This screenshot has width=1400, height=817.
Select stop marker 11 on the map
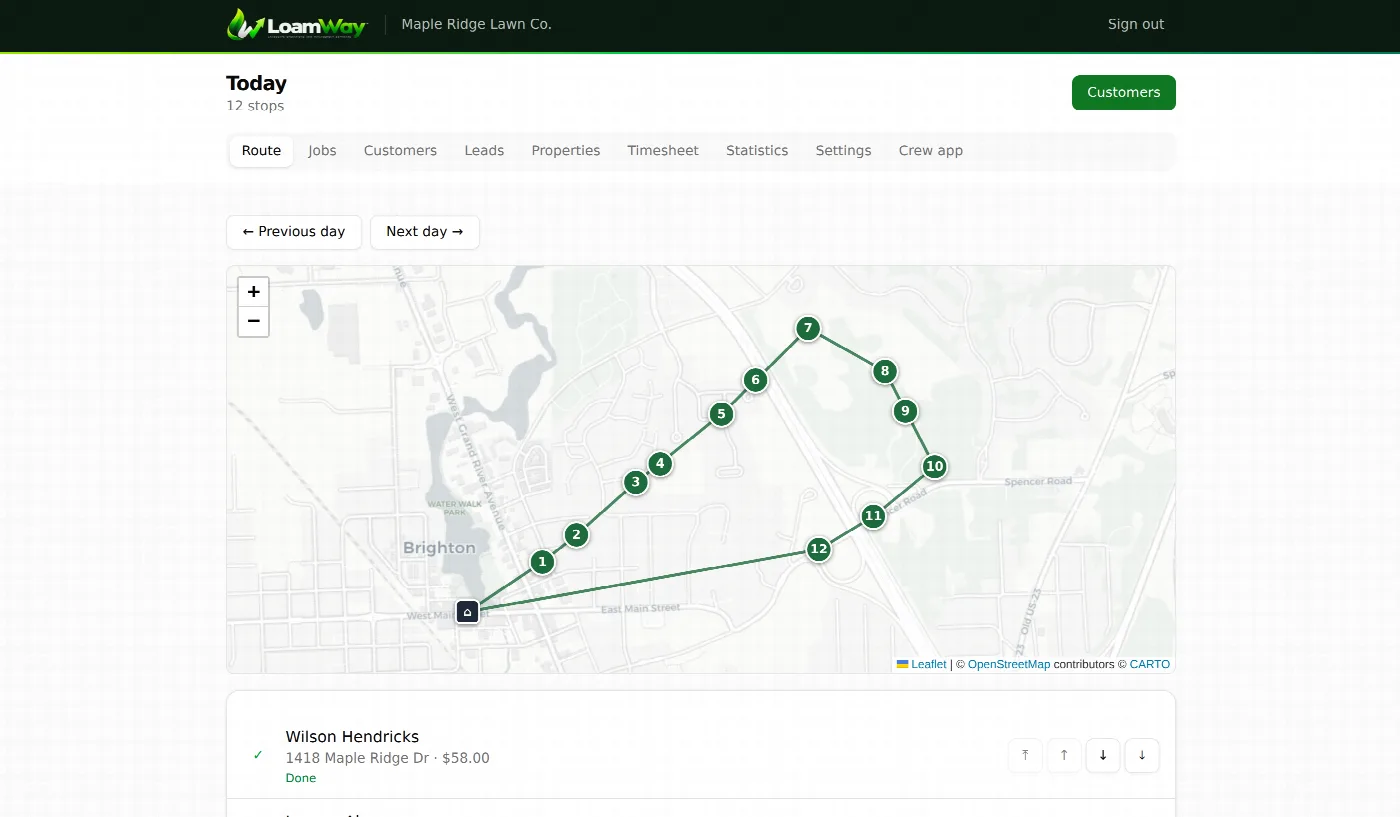coord(873,517)
